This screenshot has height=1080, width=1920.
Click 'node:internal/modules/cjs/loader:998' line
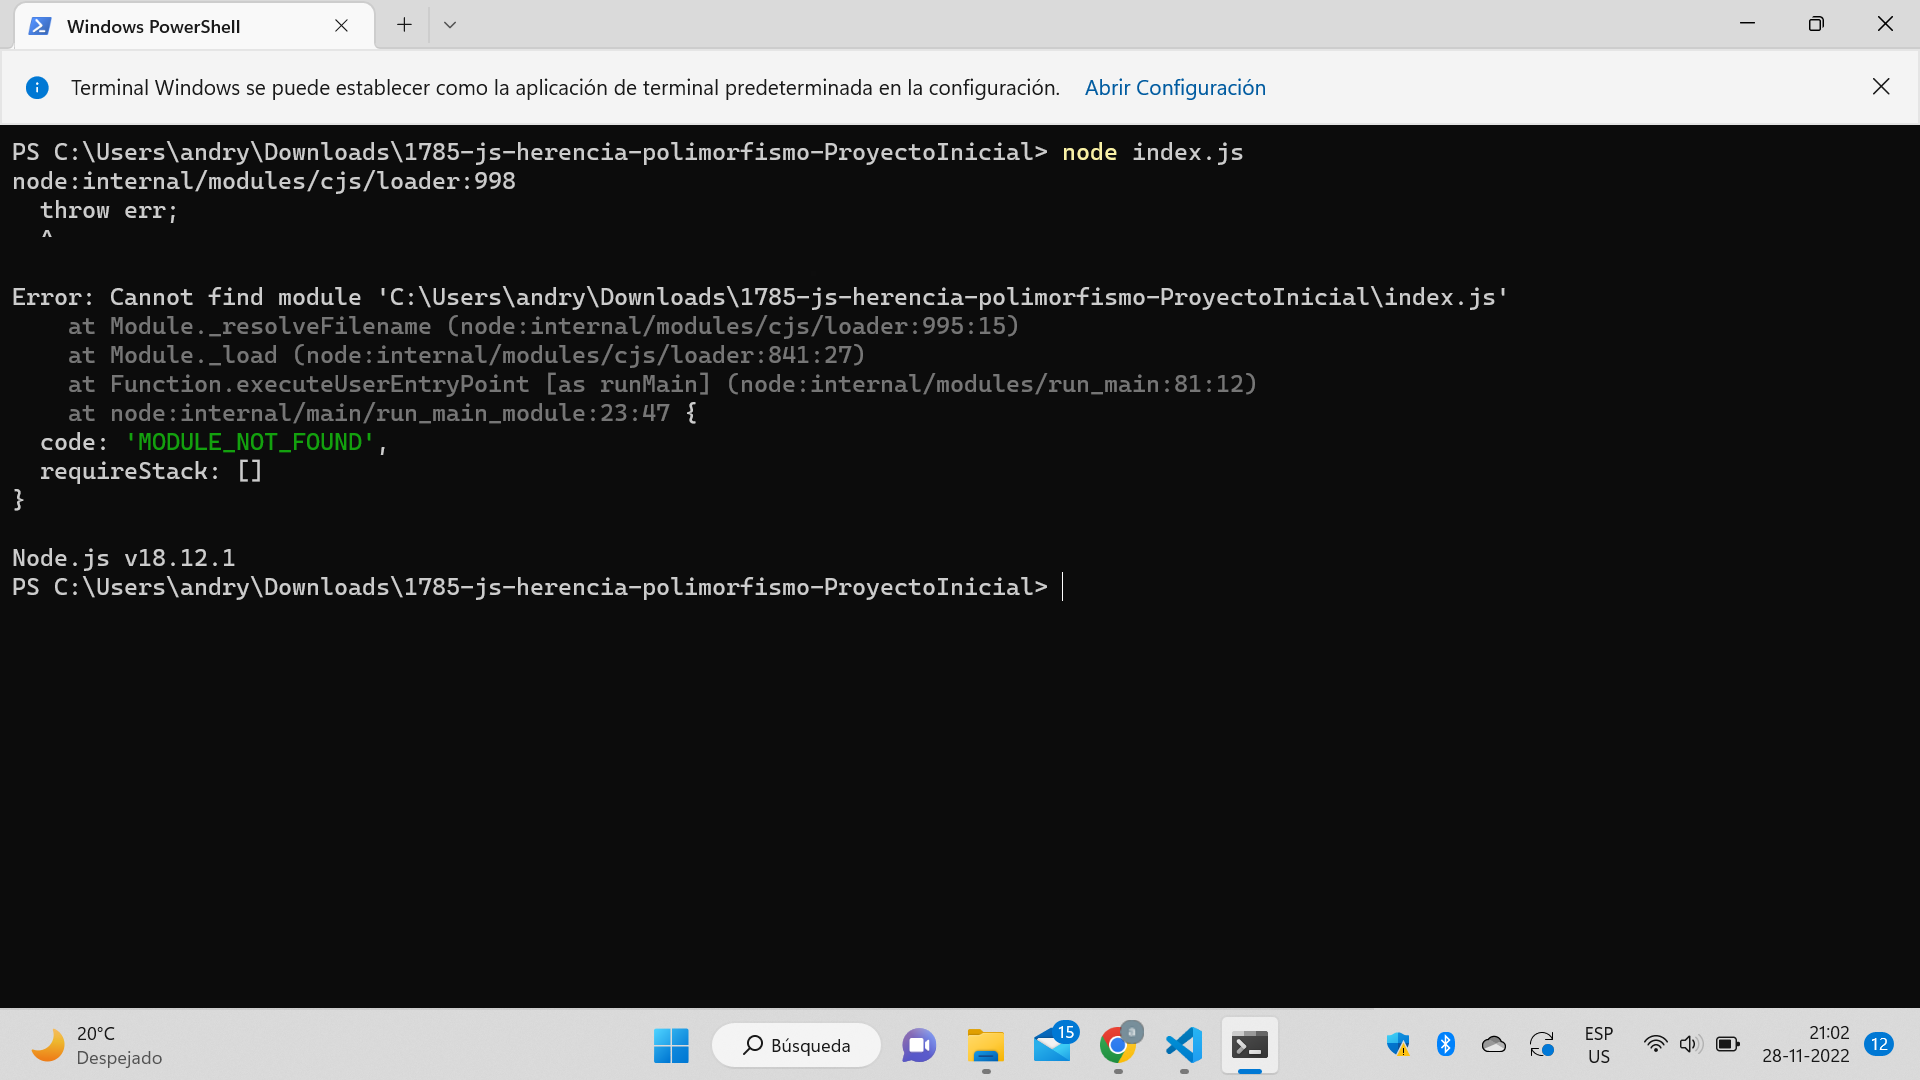pos(264,181)
